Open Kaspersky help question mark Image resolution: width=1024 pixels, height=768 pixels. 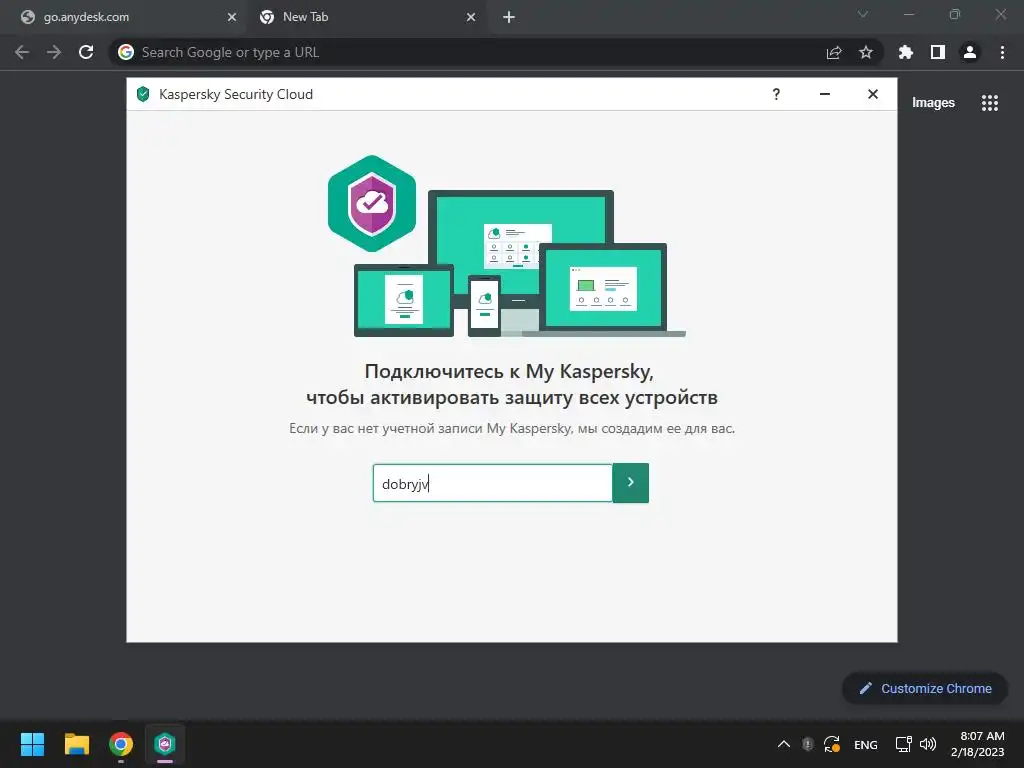776,94
